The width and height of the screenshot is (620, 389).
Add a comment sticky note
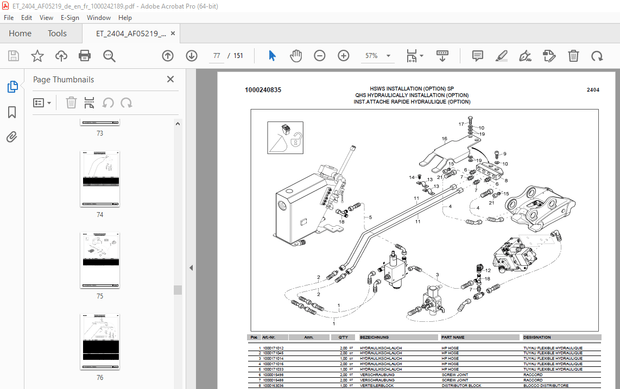click(x=477, y=56)
